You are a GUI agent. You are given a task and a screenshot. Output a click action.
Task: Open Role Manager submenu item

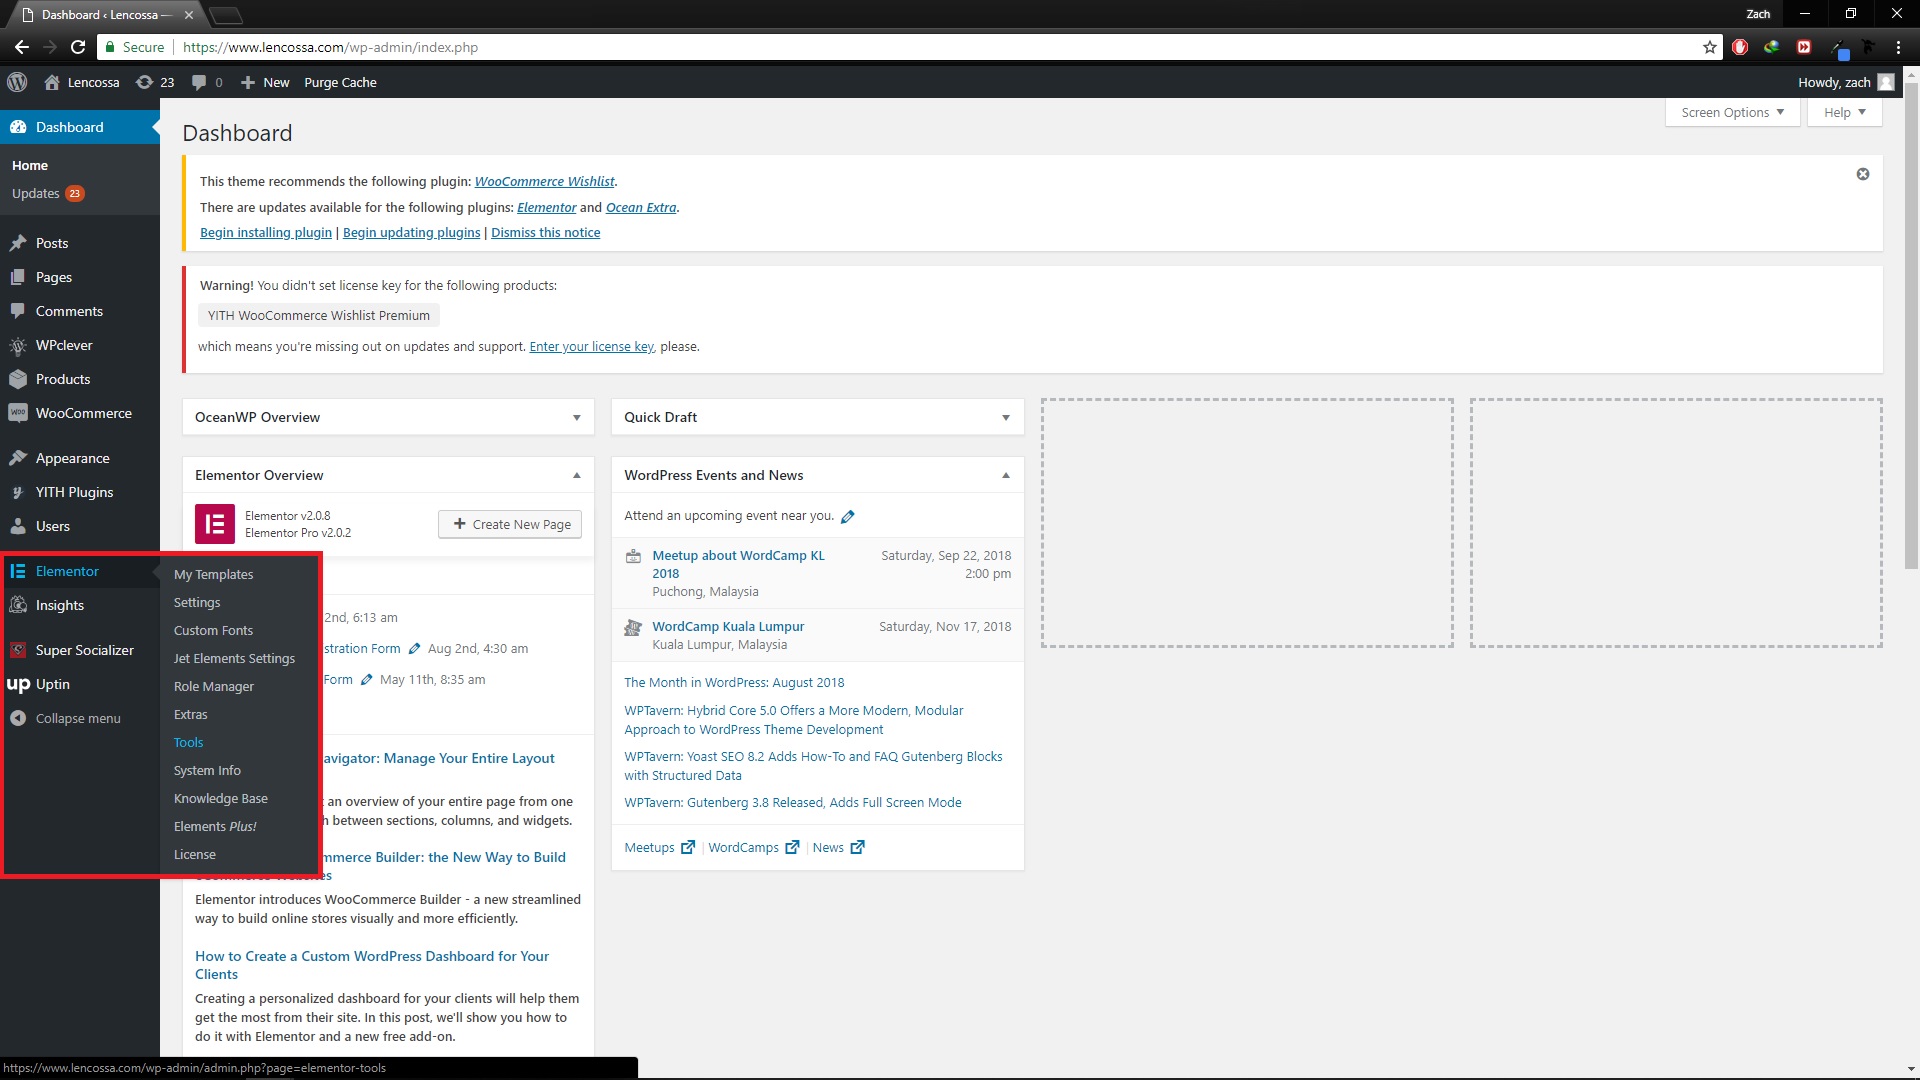214,686
